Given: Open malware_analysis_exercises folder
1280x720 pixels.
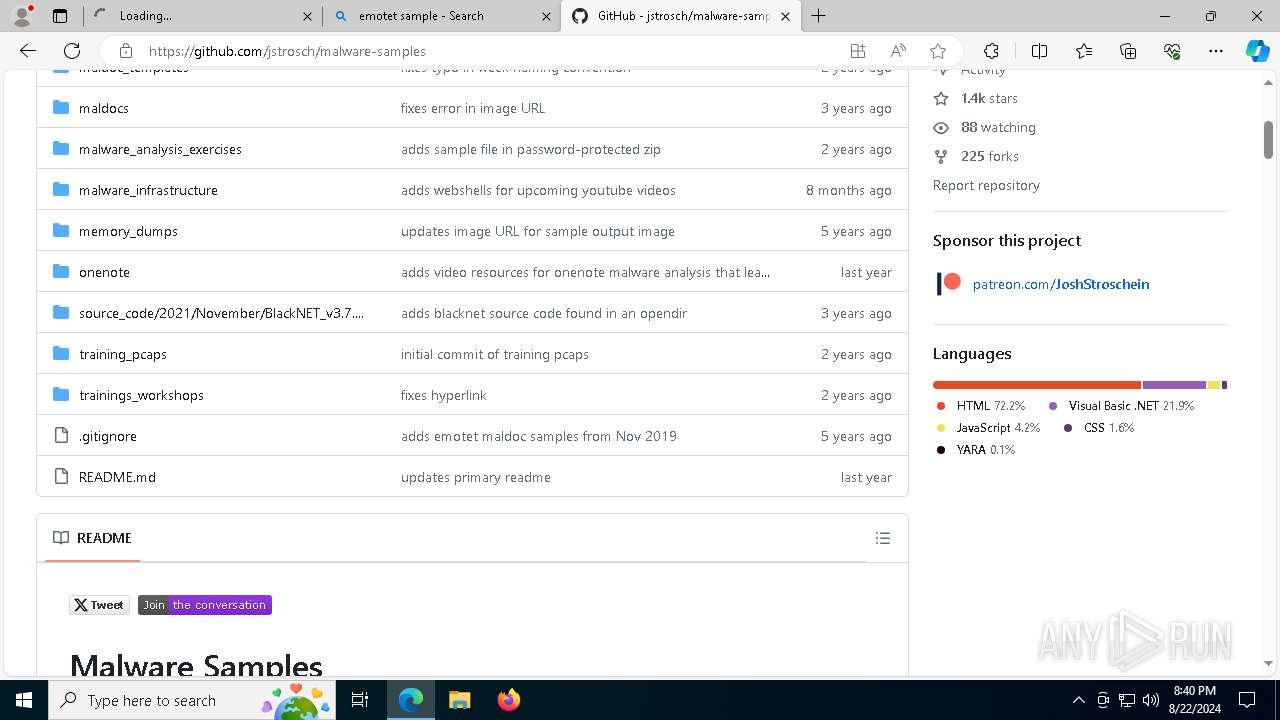Looking at the screenshot, I should coord(160,149).
